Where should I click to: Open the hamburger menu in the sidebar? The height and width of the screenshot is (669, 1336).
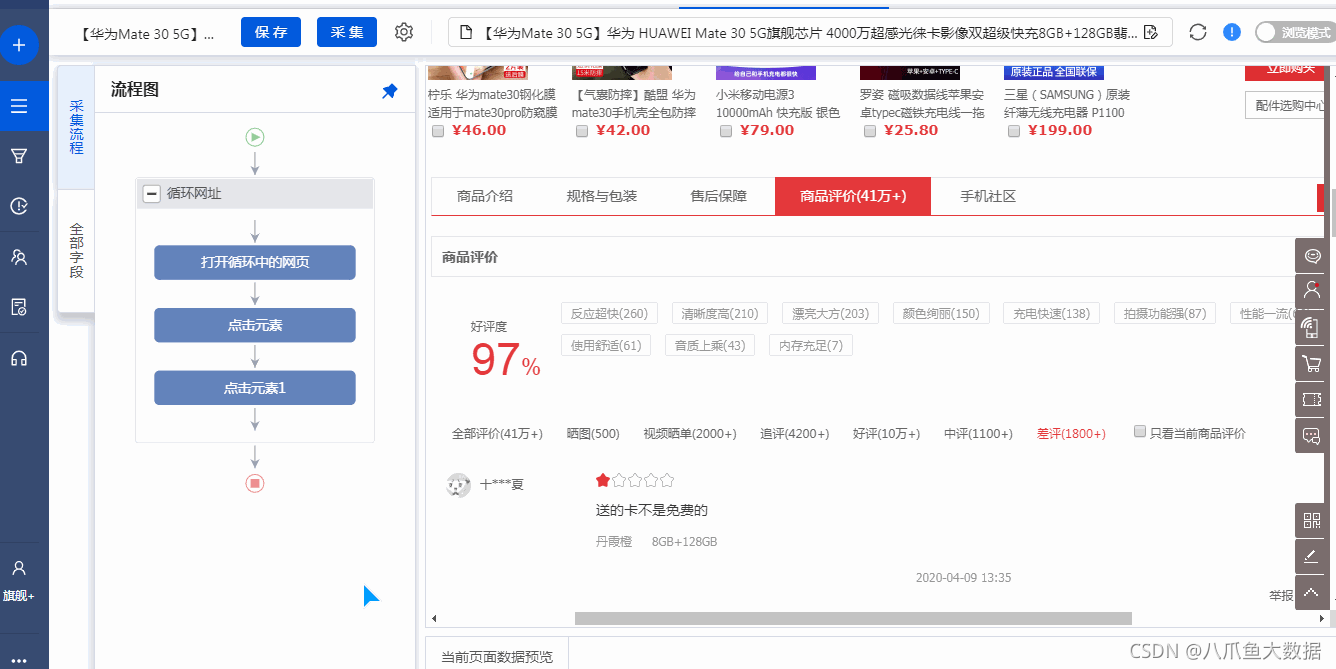click(x=19, y=106)
